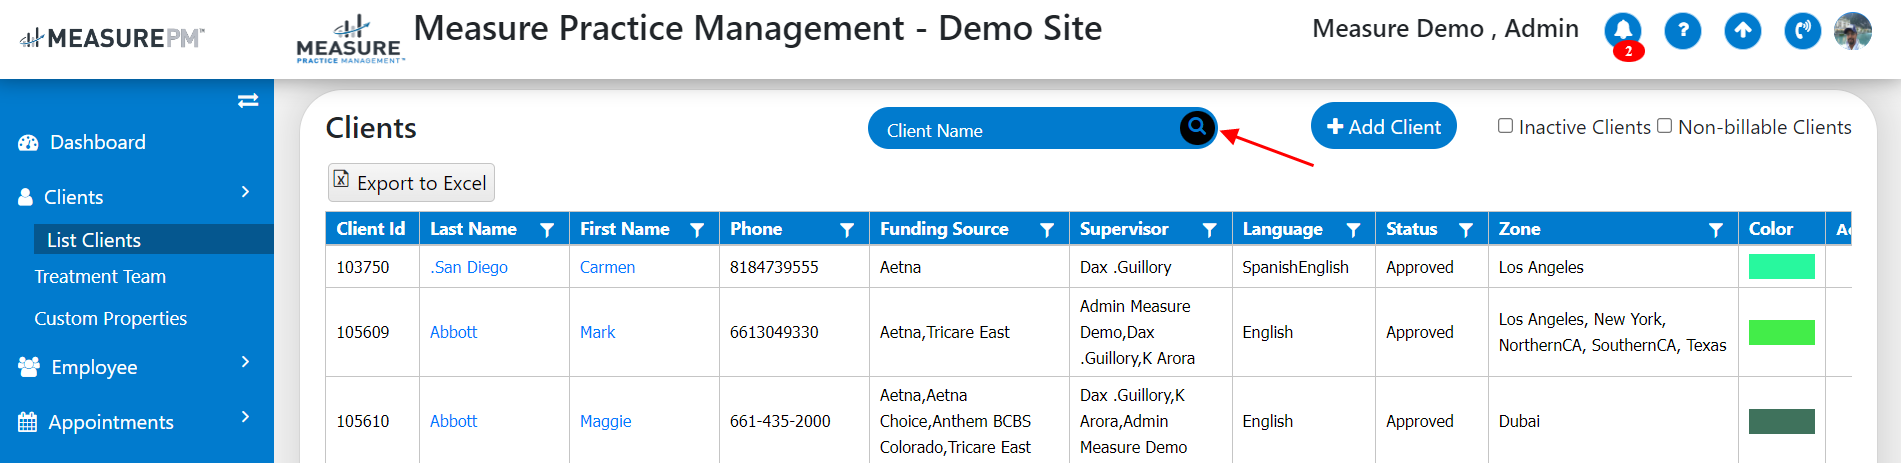The height and width of the screenshot is (463, 1901).
Task: Open Abbott link in row 105609
Action: (x=453, y=332)
